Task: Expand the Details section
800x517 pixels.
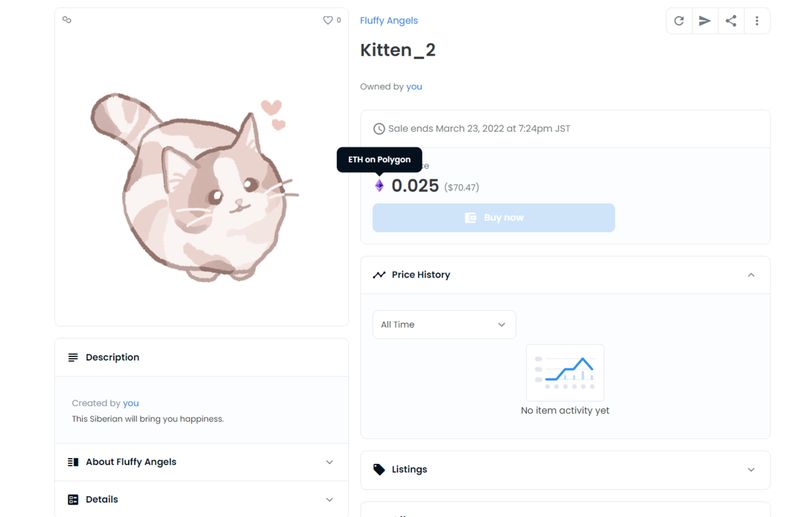Action: click(x=329, y=499)
